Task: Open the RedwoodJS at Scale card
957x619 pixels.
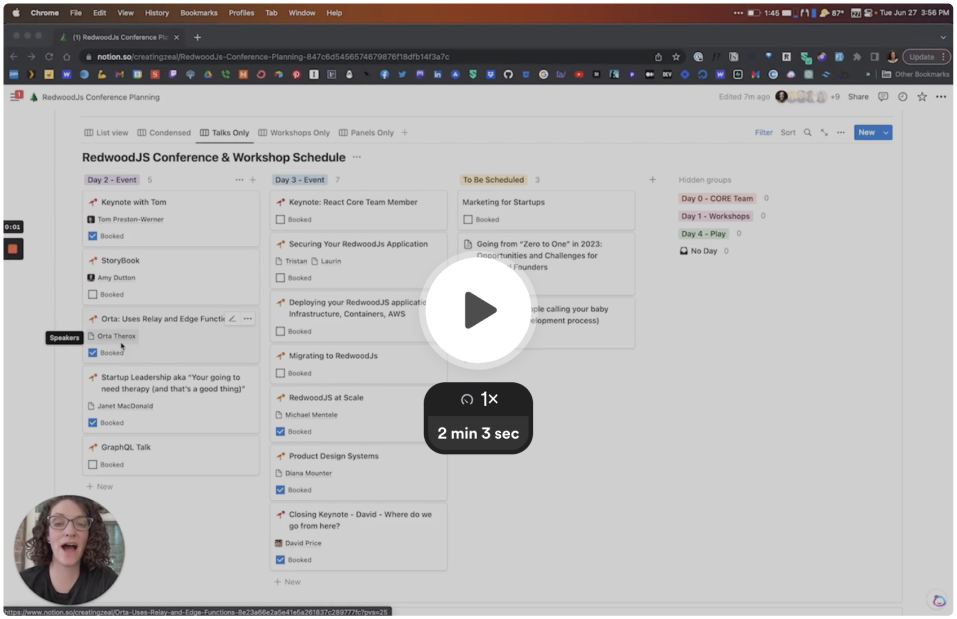Action: pyautogui.click(x=358, y=414)
